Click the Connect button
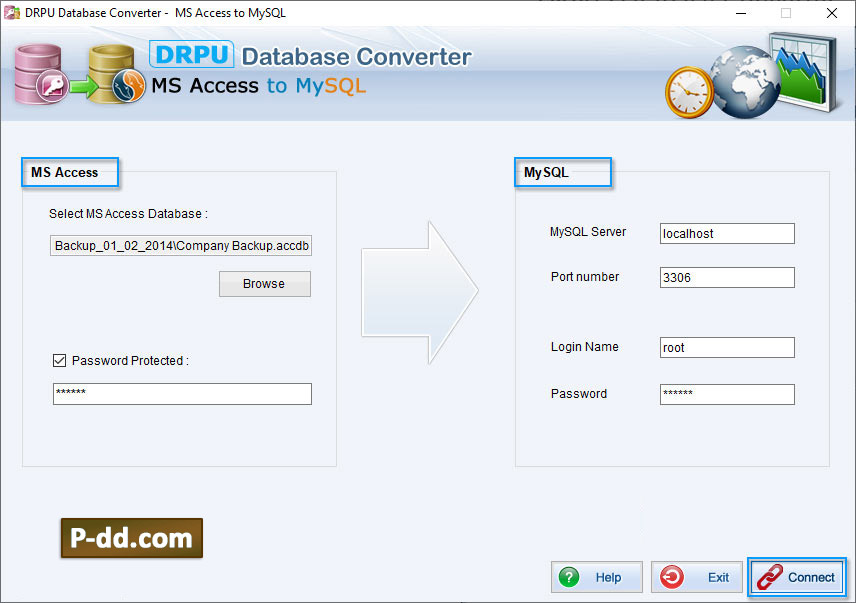 (x=797, y=577)
